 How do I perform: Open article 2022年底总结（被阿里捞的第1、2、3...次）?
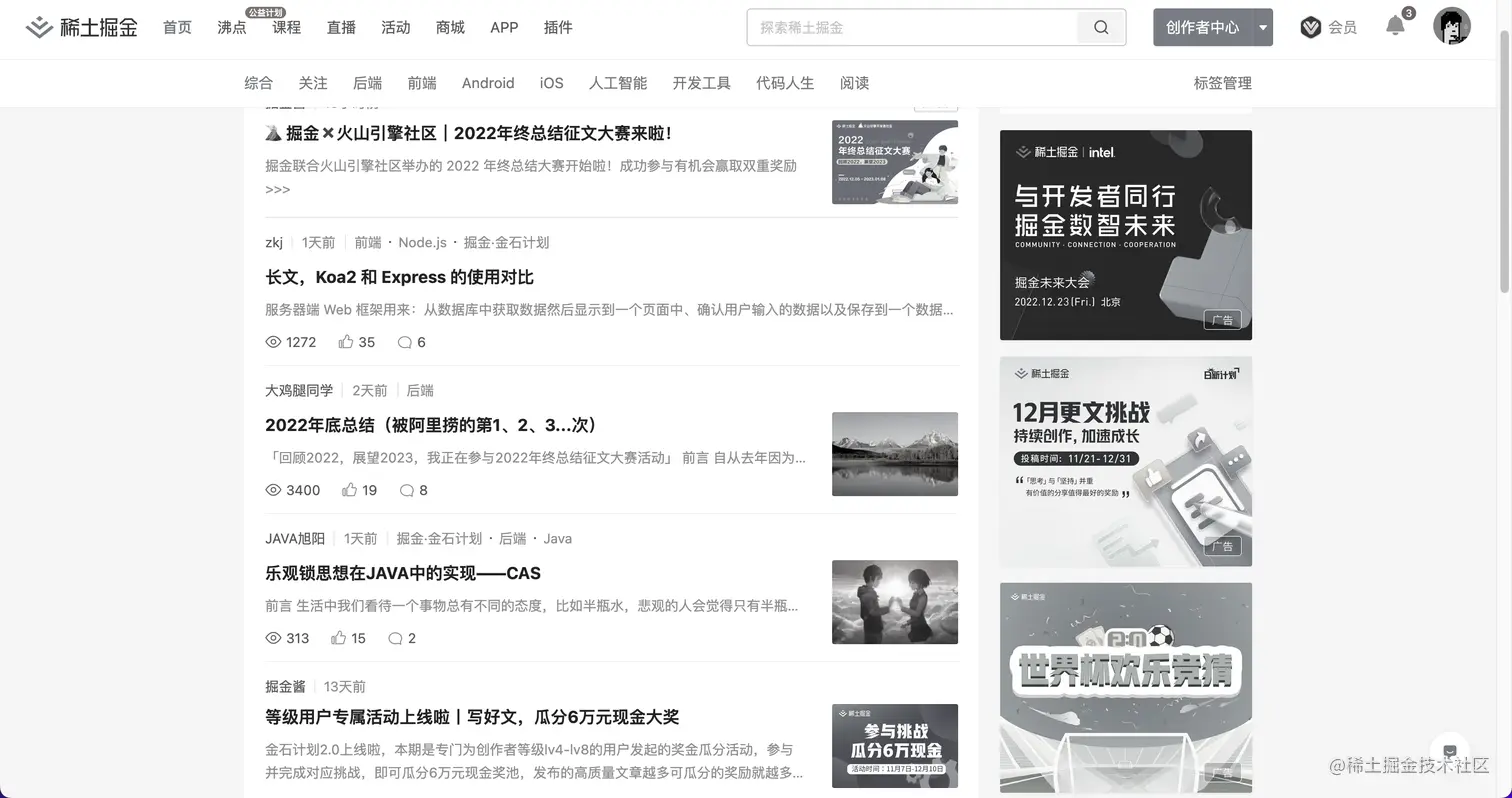[431, 425]
